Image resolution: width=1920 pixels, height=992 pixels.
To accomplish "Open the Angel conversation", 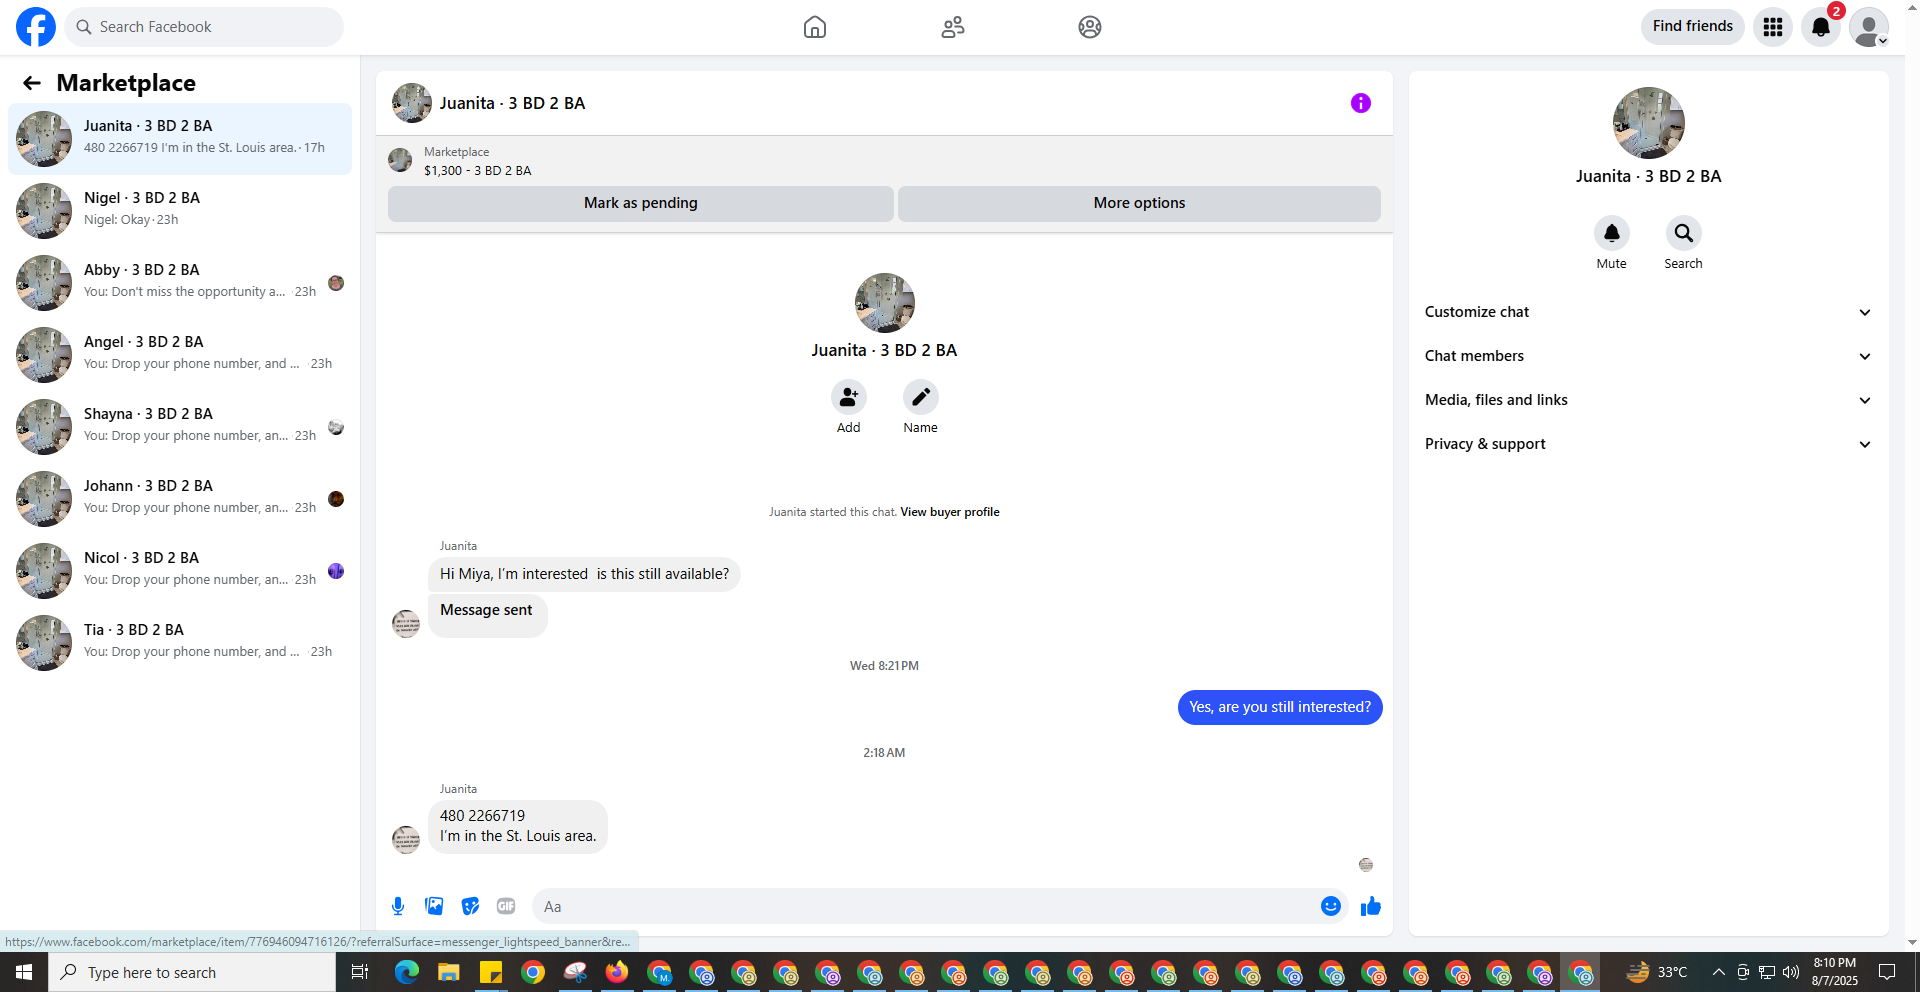I will (x=180, y=355).
